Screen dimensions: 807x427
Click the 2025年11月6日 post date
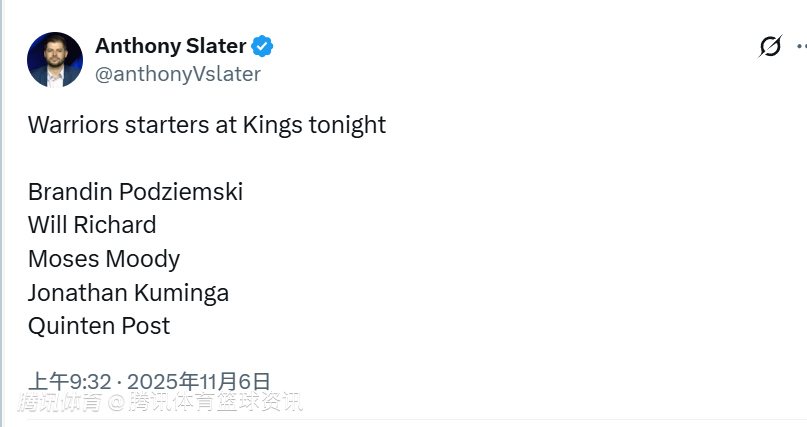[x=199, y=381]
